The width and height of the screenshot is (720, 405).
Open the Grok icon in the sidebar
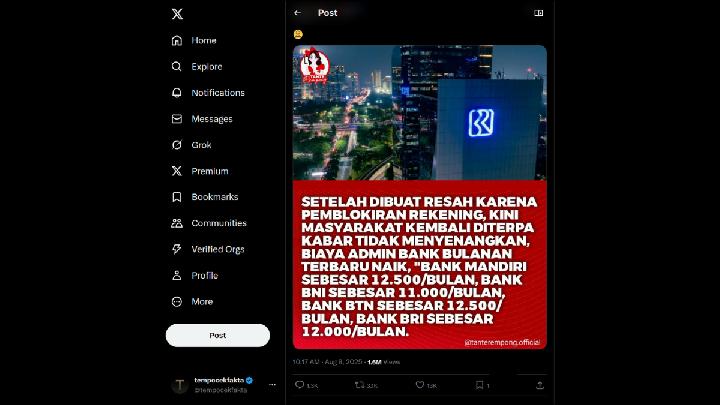tap(177, 145)
